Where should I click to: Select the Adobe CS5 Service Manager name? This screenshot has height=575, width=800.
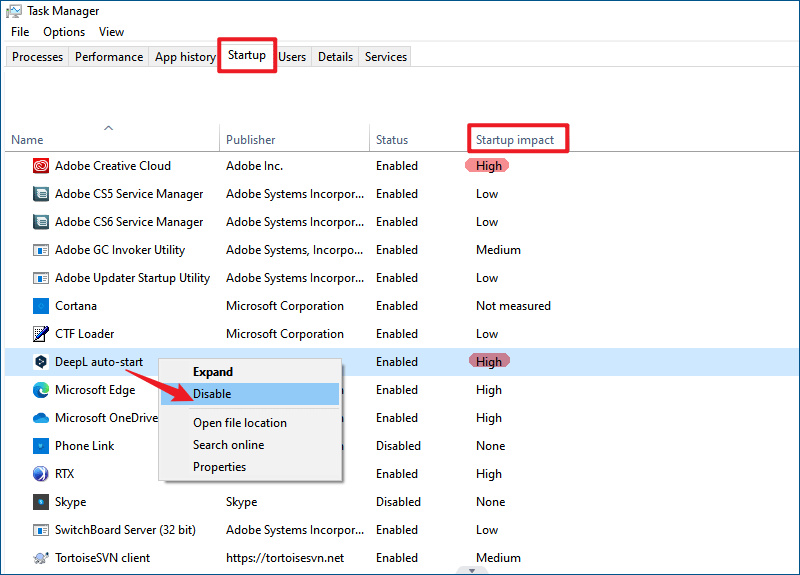tap(129, 194)
